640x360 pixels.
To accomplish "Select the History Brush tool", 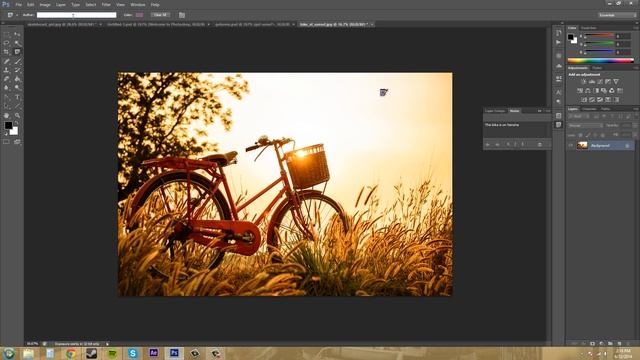I will point(17,70).
